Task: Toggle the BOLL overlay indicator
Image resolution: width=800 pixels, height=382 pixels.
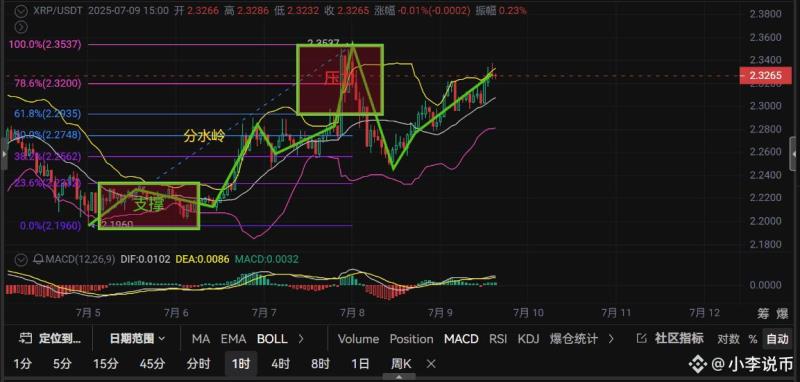Action: 272,339
